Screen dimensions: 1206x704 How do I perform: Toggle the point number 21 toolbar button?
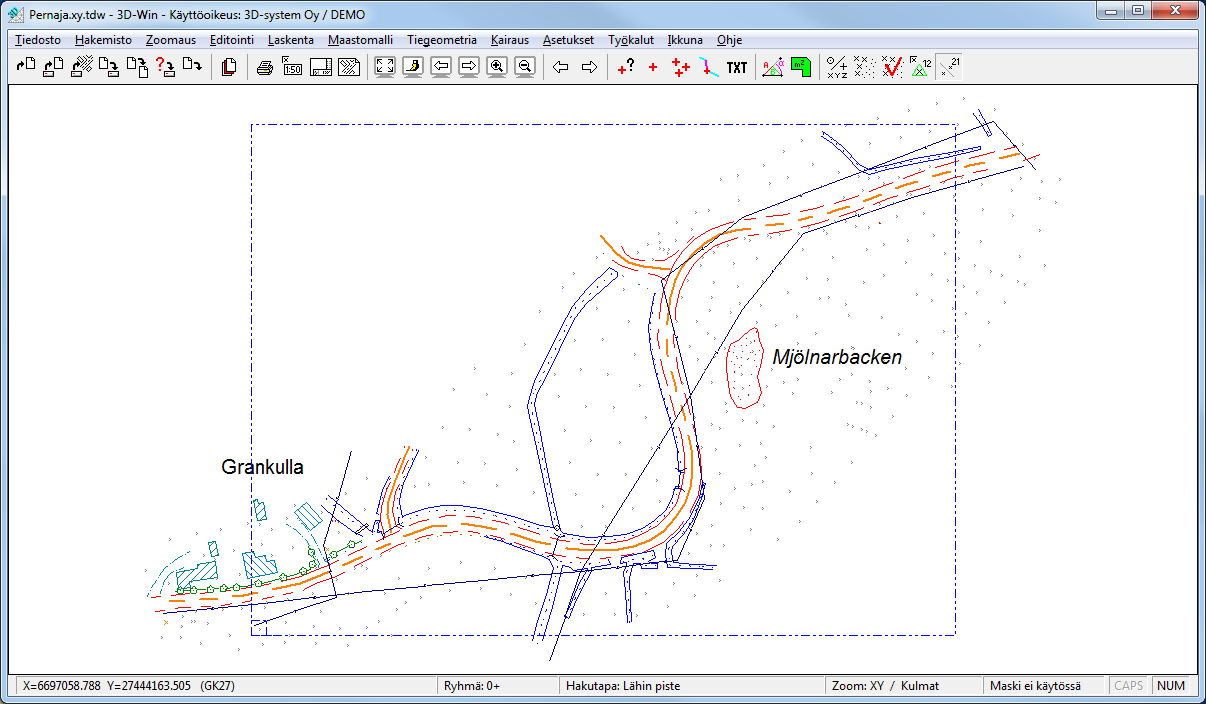(x=950, y=68)
